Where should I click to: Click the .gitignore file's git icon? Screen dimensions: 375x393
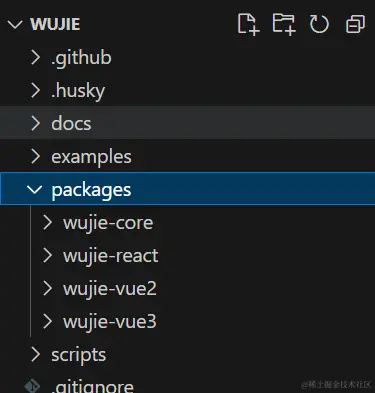coord(32,386)
